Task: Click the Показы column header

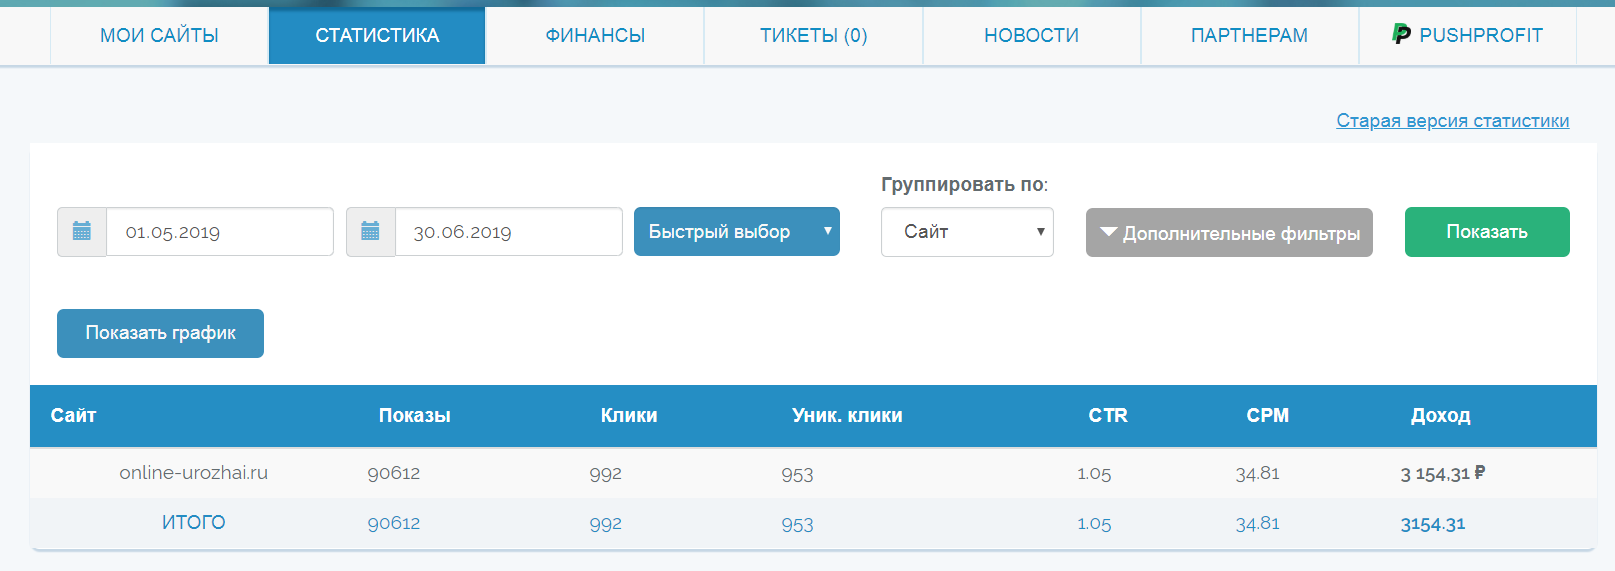Action: click(x=414, y=416)
